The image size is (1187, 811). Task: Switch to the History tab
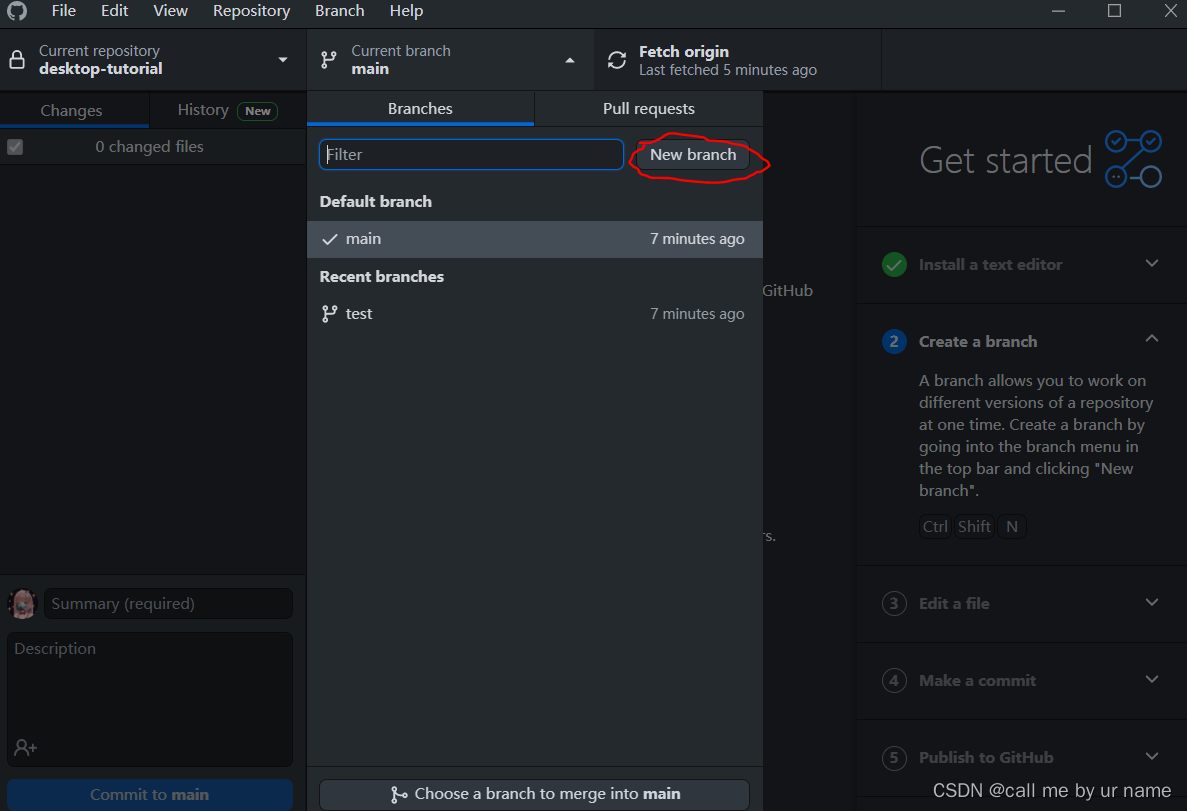[203, 110]
